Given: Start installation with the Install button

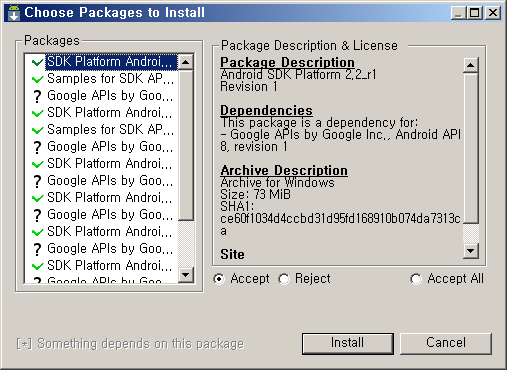Looking at the screenshot, I should pos(347,343).
